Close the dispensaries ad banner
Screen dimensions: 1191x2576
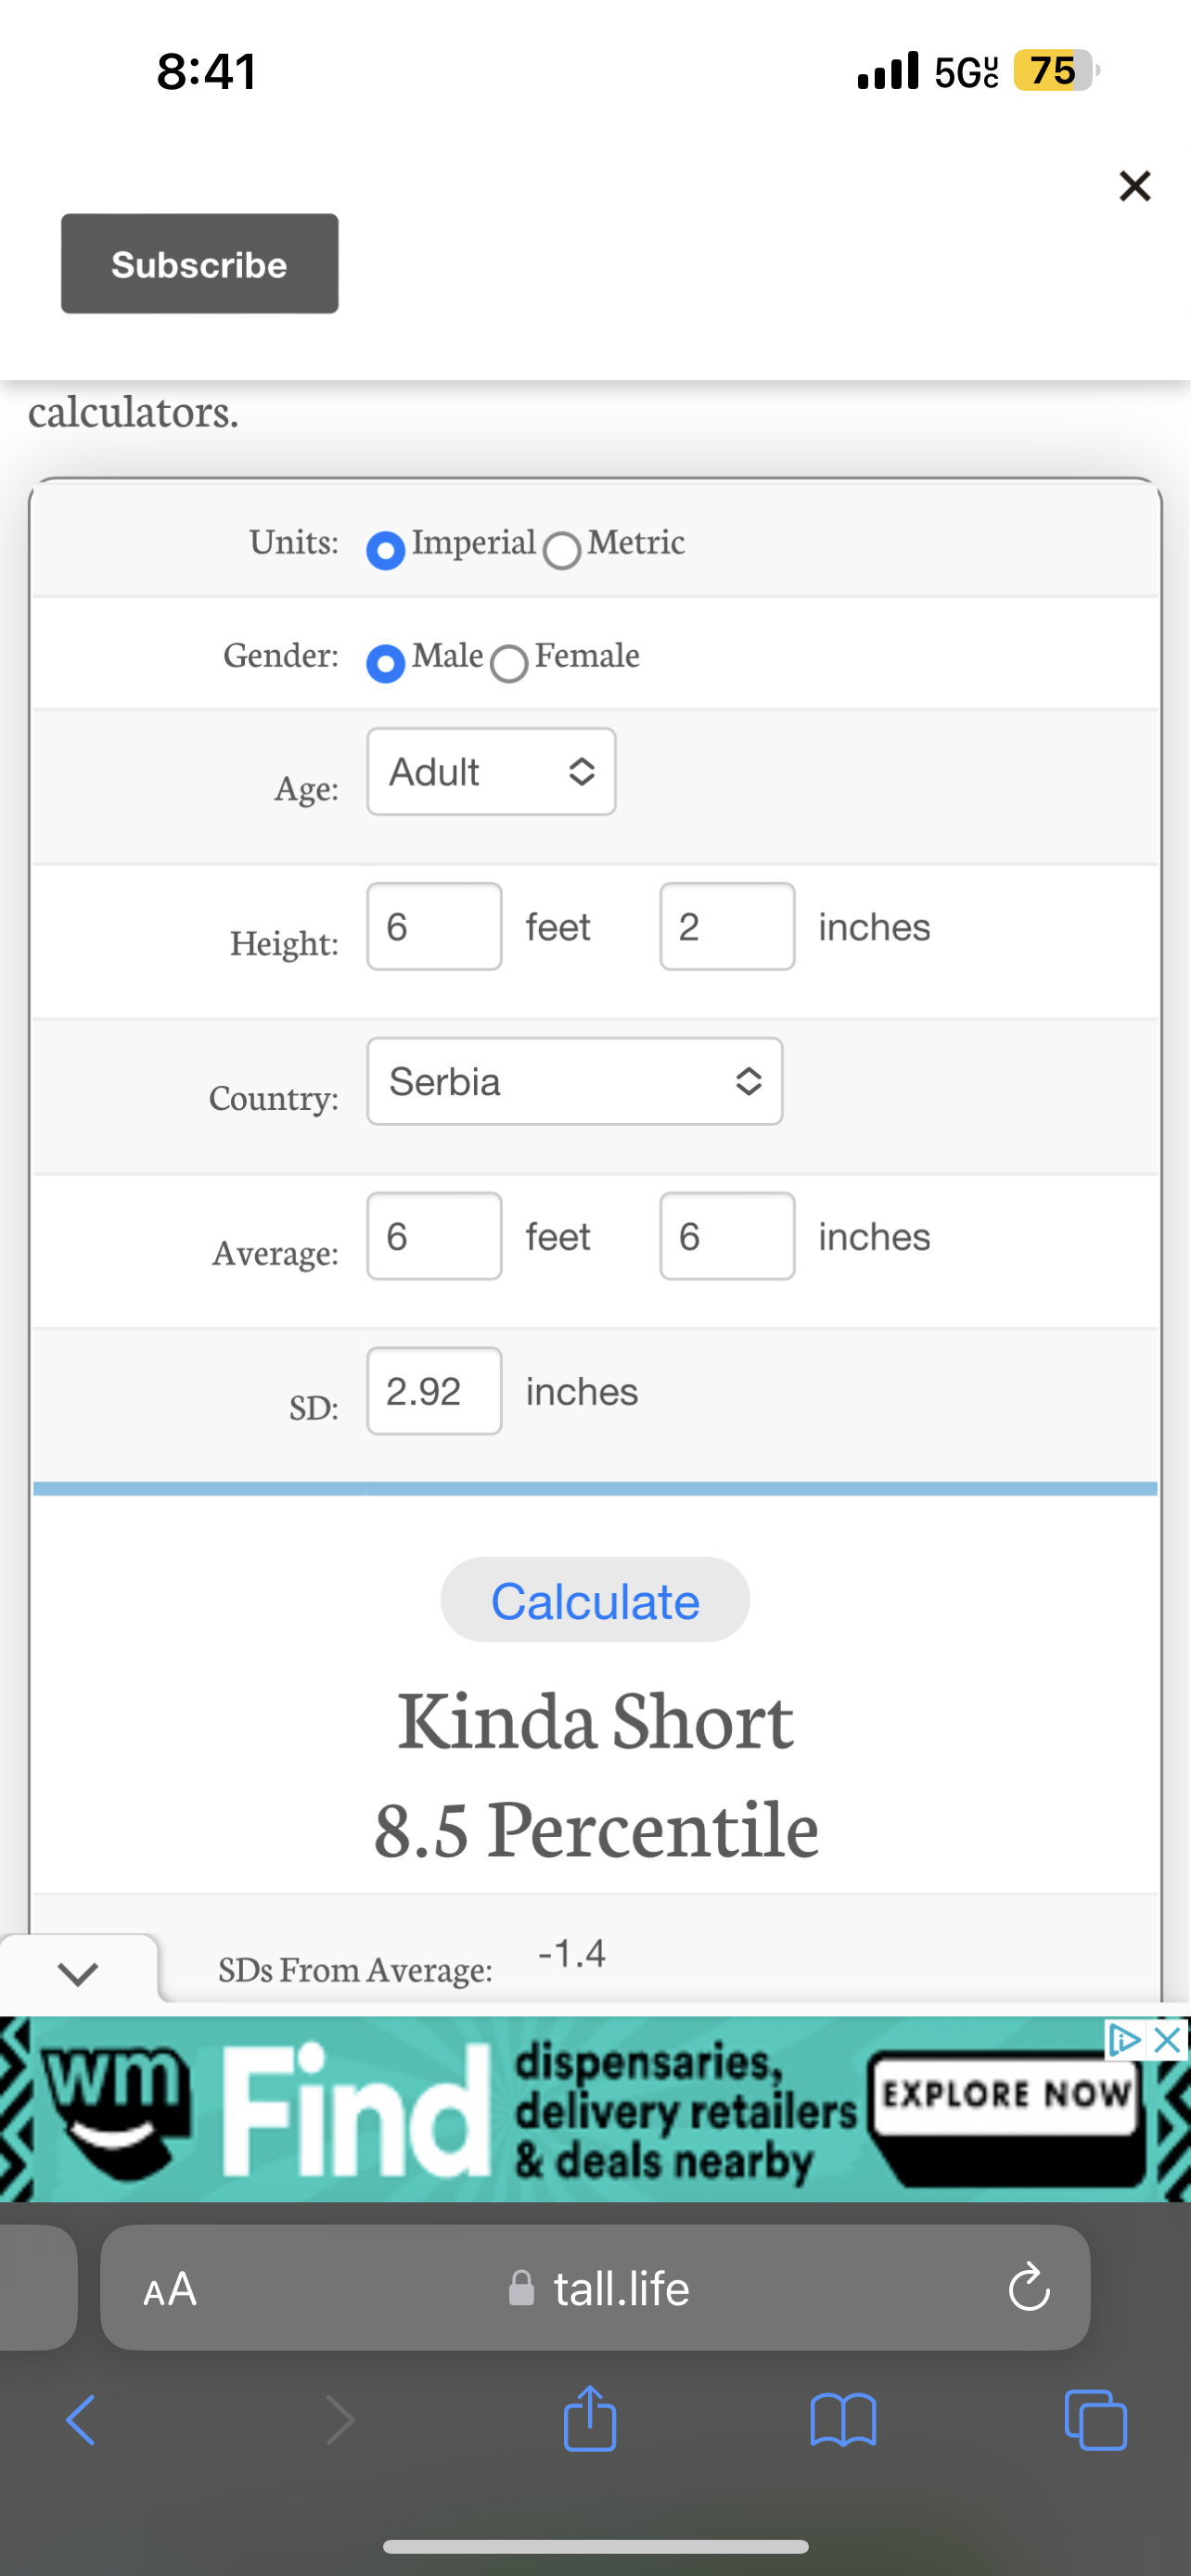(1167, 2039)
